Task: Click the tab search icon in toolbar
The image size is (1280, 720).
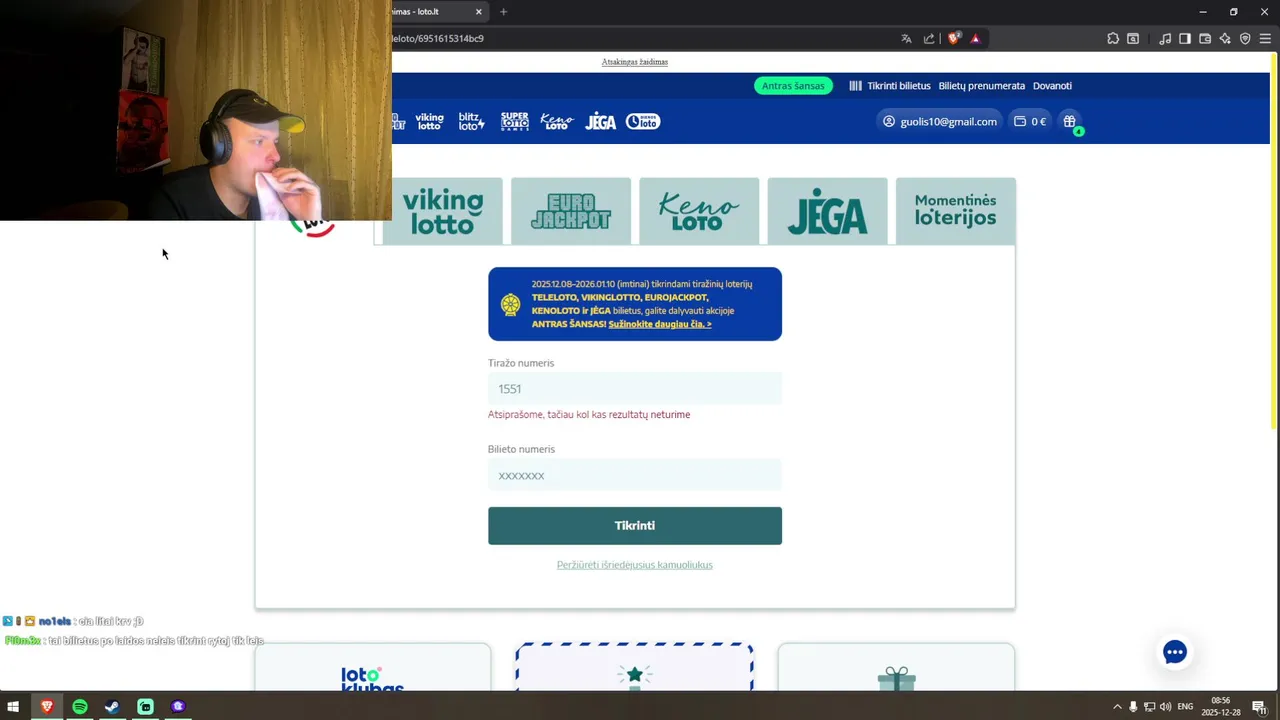Action: 1133,38
